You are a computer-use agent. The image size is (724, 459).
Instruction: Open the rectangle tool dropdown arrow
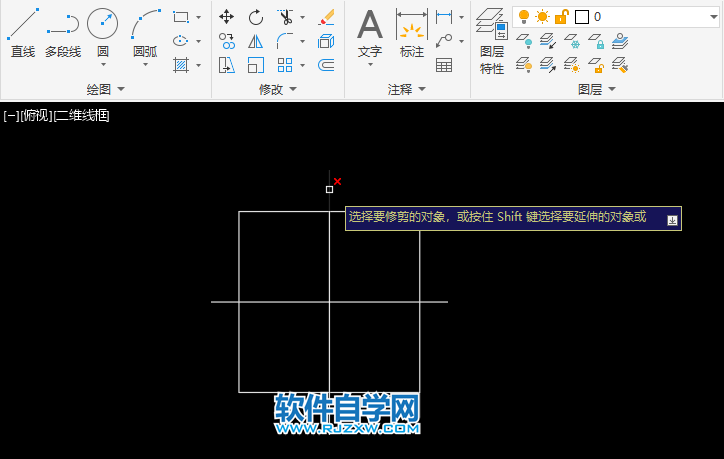pos(199,18)
